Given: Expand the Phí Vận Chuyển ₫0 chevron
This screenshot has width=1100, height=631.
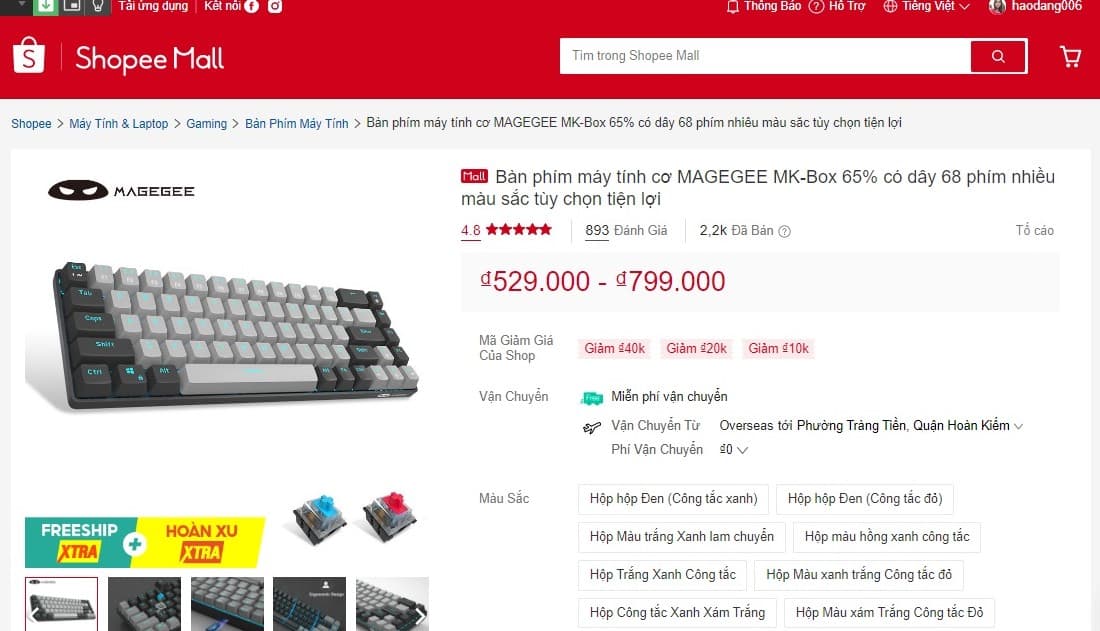Looking at the screenshot, I should (742, 450).
